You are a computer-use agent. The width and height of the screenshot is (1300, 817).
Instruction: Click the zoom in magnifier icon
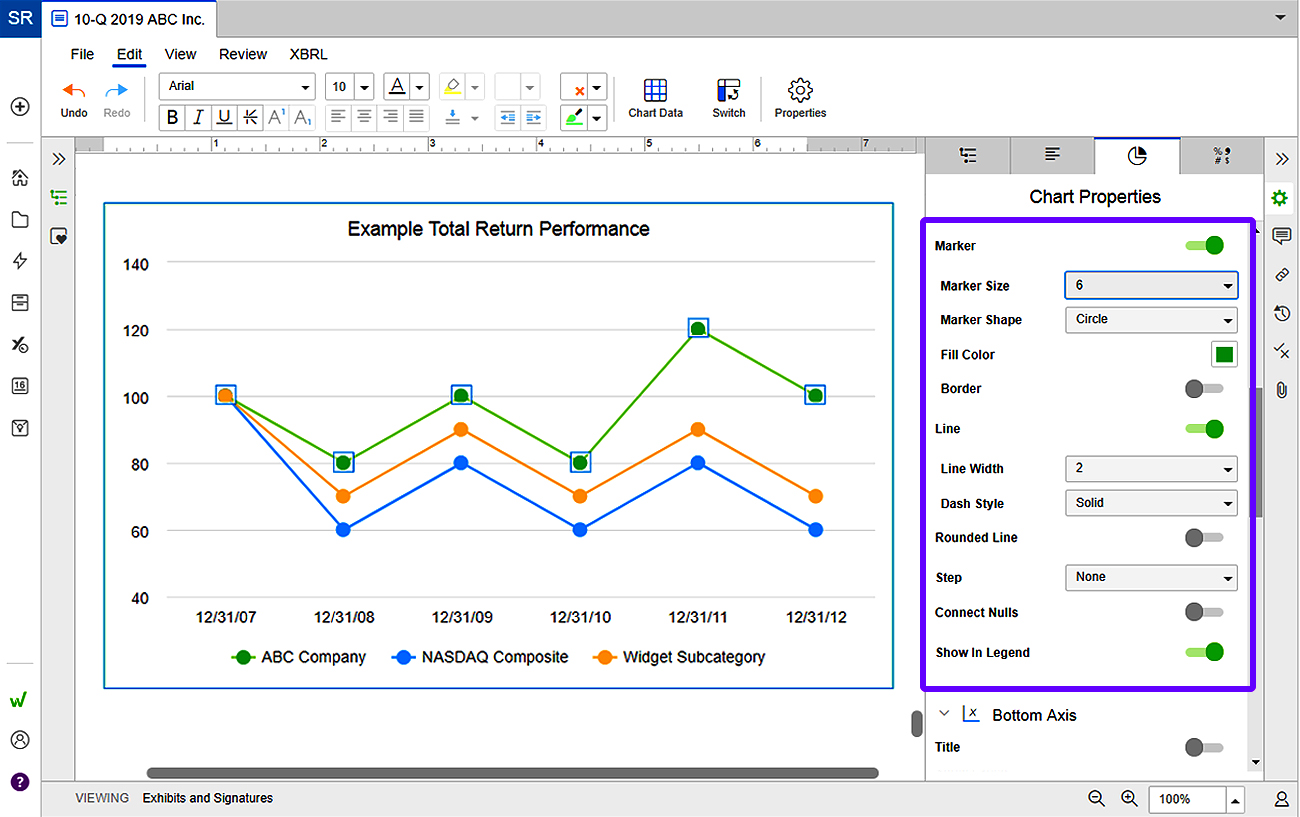(1129, 798)
